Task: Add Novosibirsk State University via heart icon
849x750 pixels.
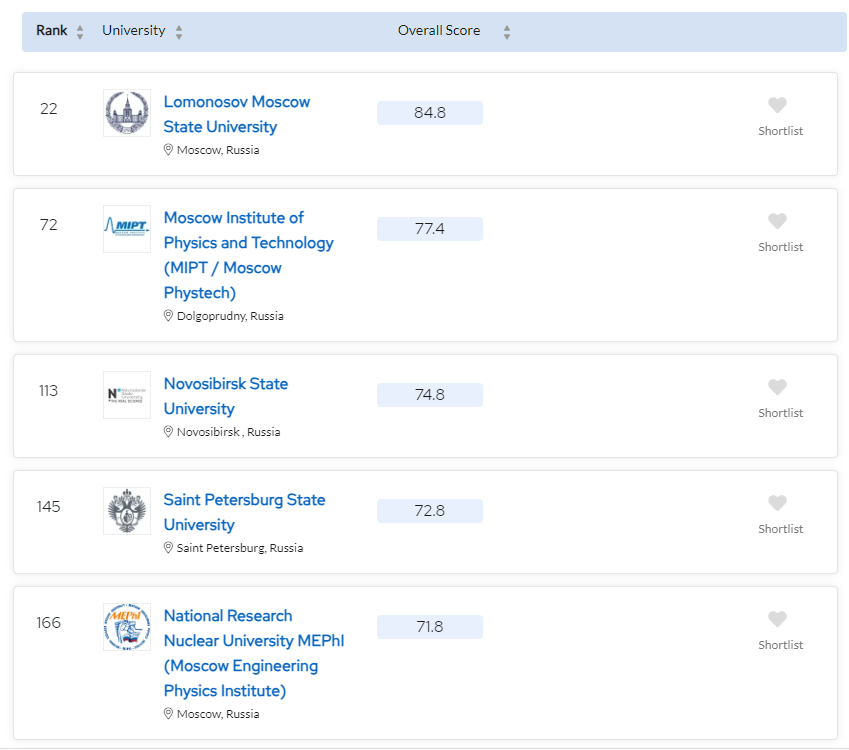Action: tap(778, 387)
